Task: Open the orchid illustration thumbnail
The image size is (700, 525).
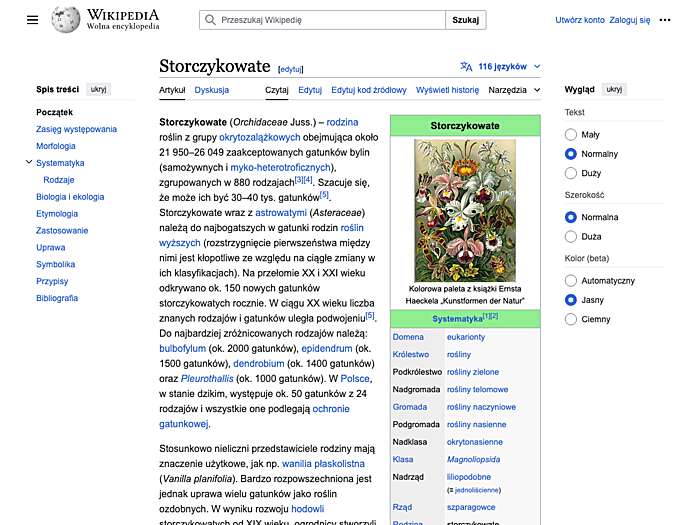Action: [465, 210]
